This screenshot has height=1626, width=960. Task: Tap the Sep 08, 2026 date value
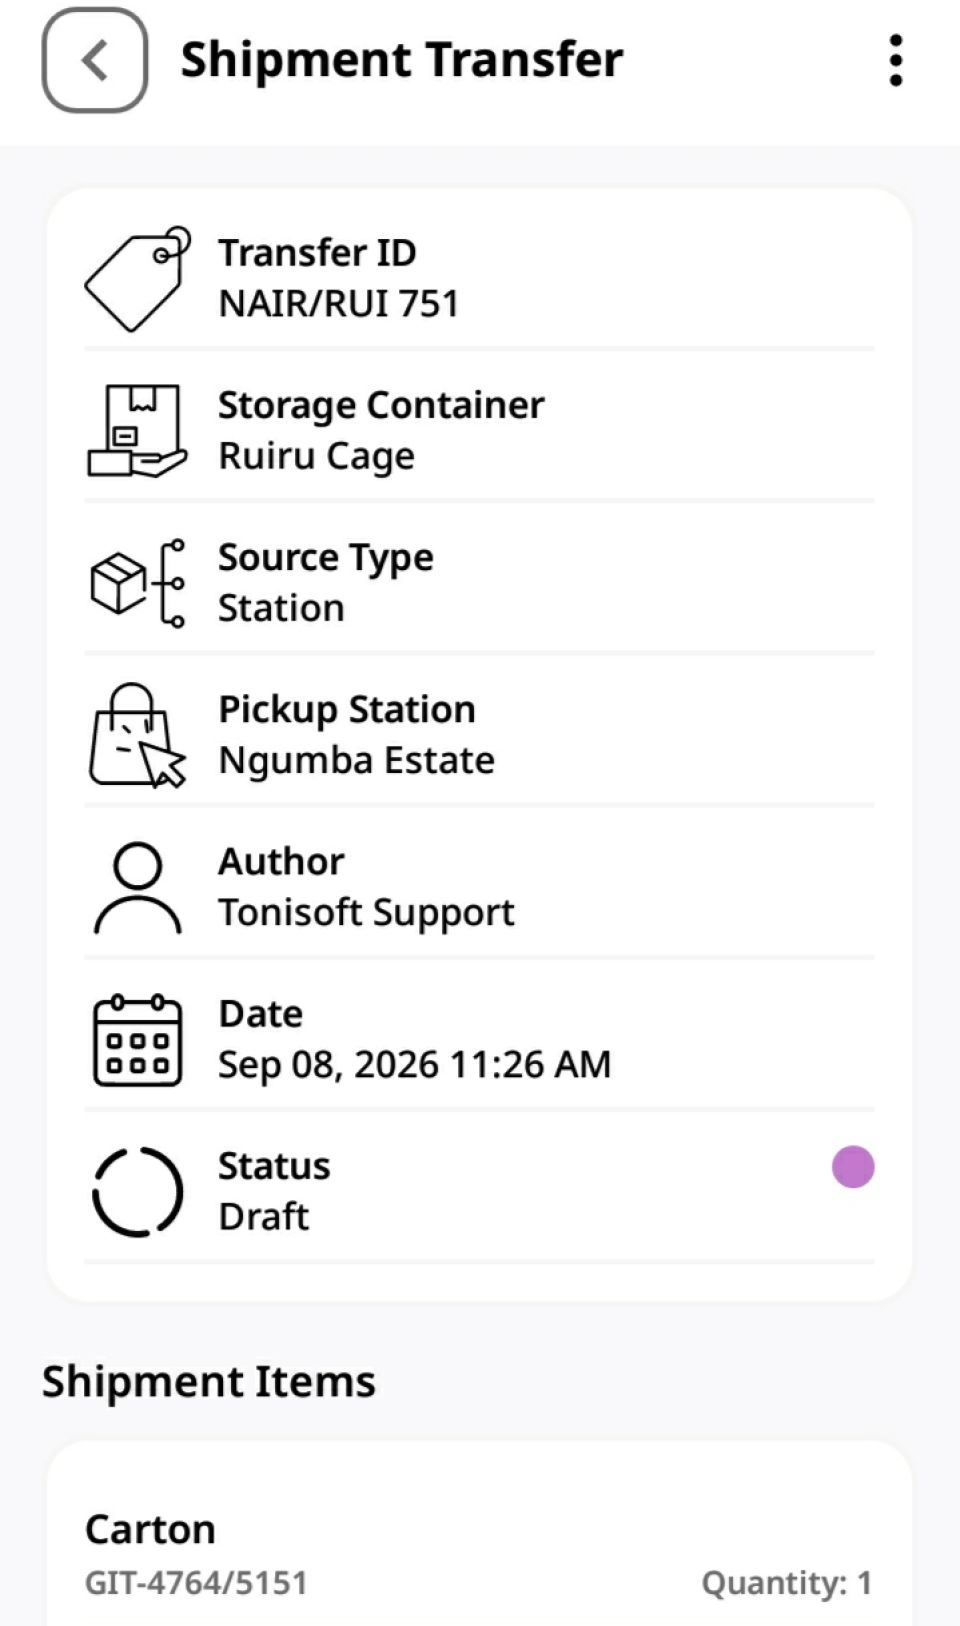[x=414, y=1065]
